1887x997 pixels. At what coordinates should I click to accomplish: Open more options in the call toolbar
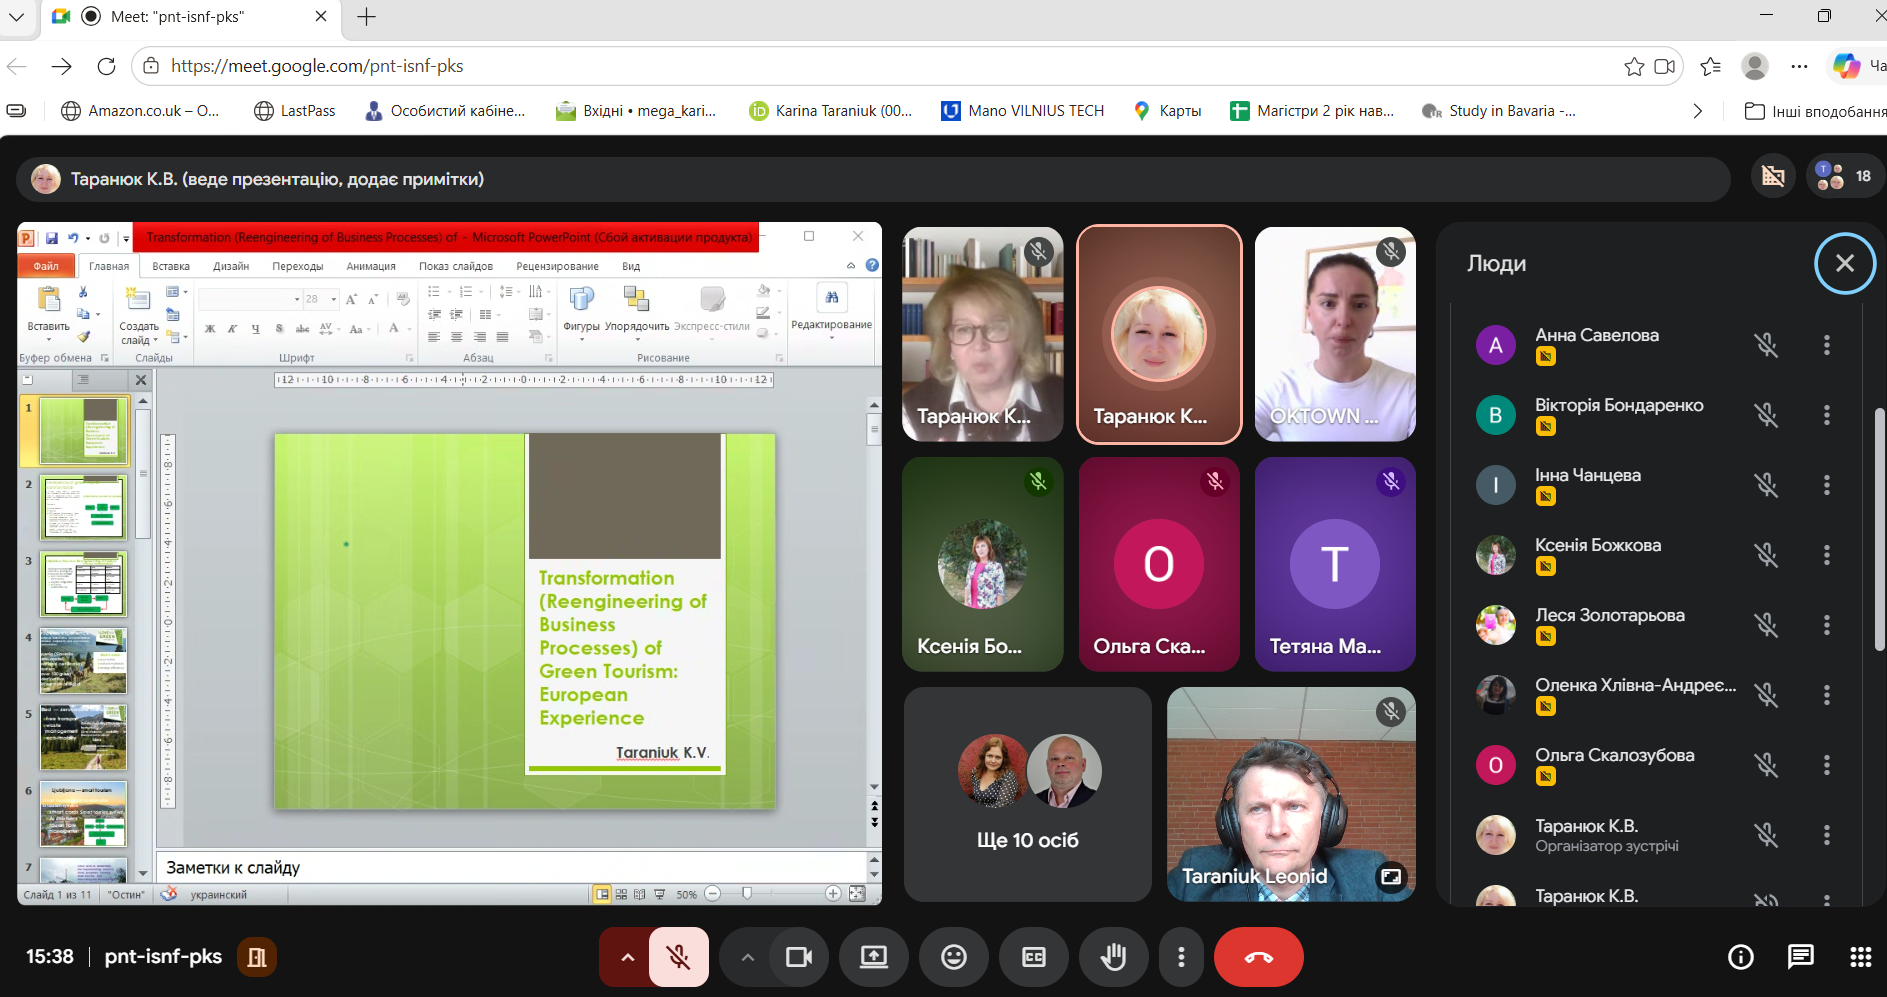[x=1181, y=957]
